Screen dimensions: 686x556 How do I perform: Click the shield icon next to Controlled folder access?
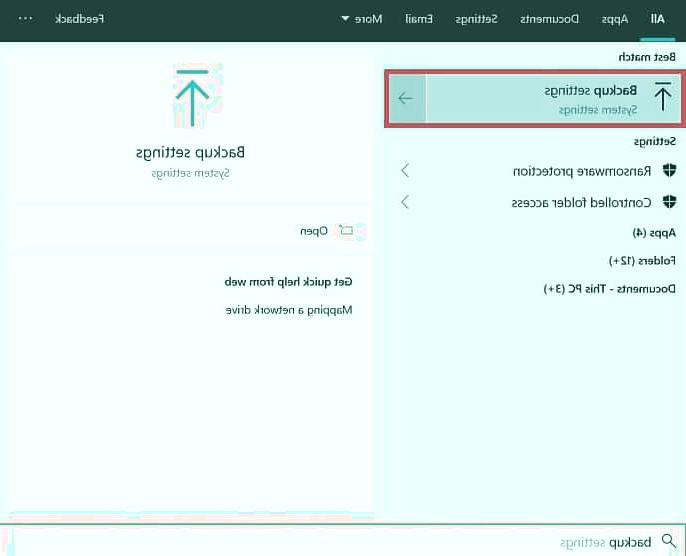(x=669, y=202)
